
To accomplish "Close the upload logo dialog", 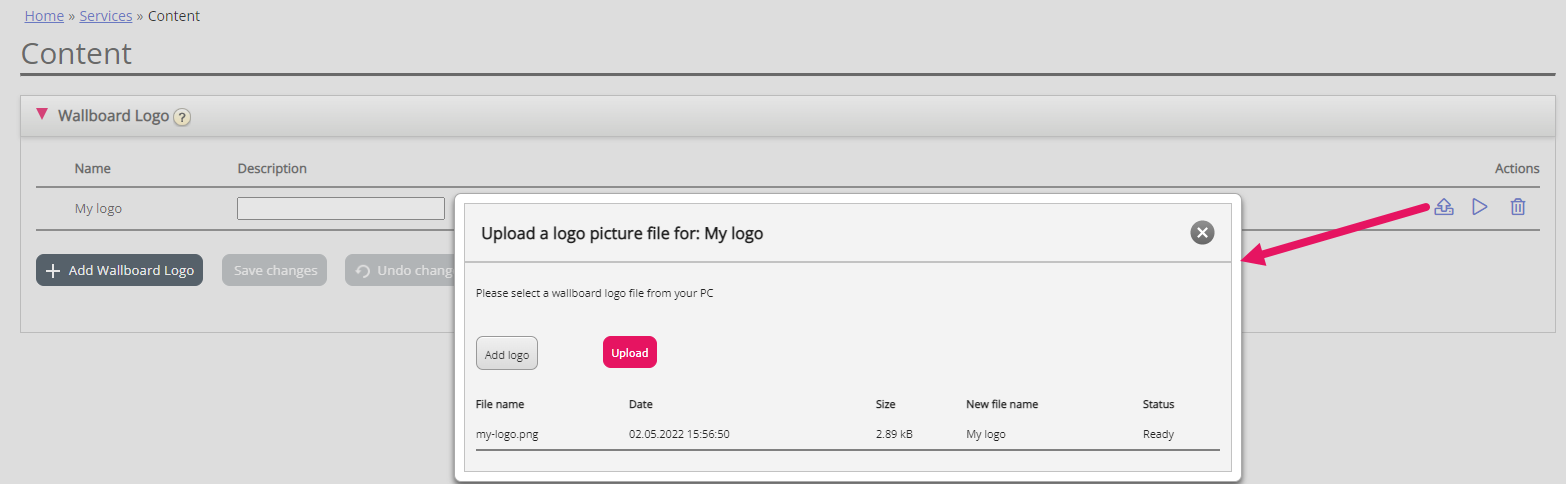I will (1202, 233).
